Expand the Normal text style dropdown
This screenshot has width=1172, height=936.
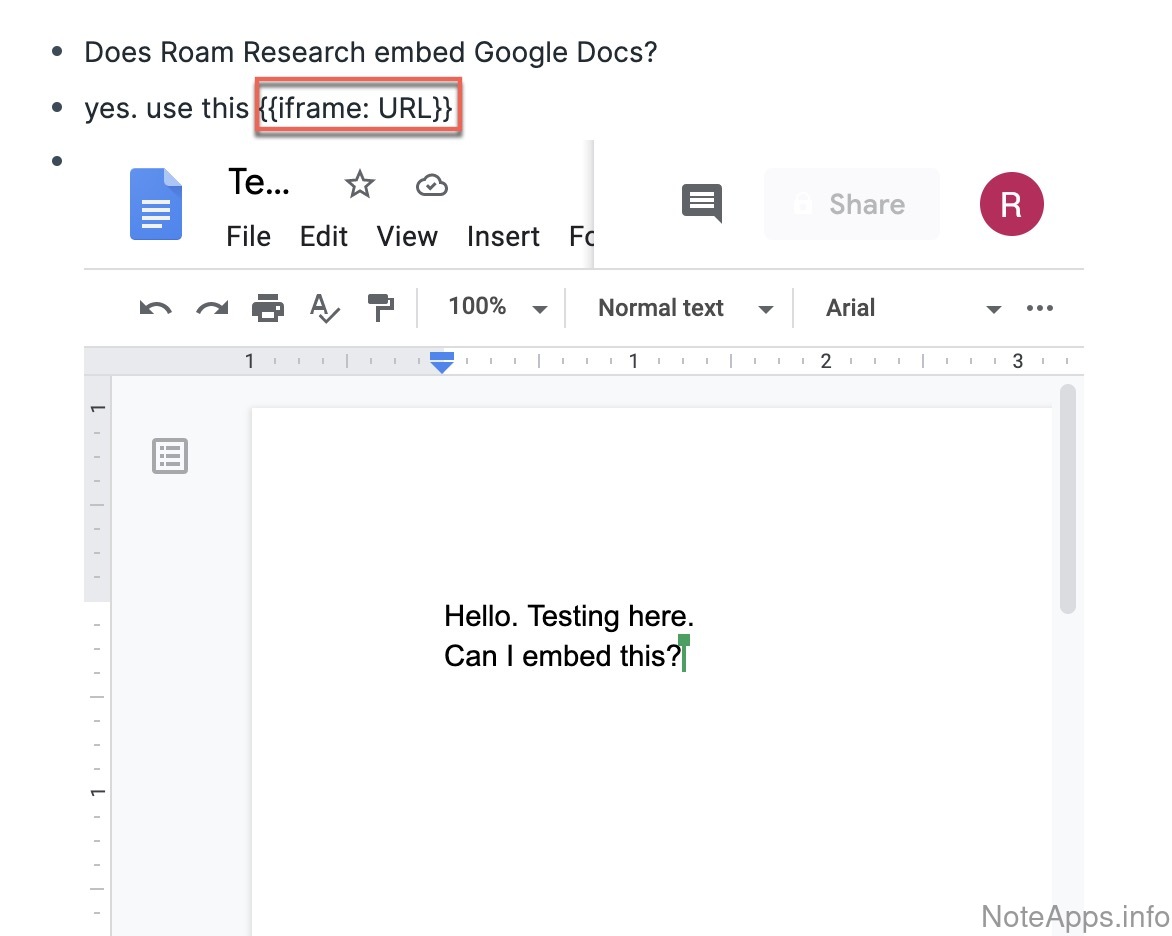coord(685,308)
